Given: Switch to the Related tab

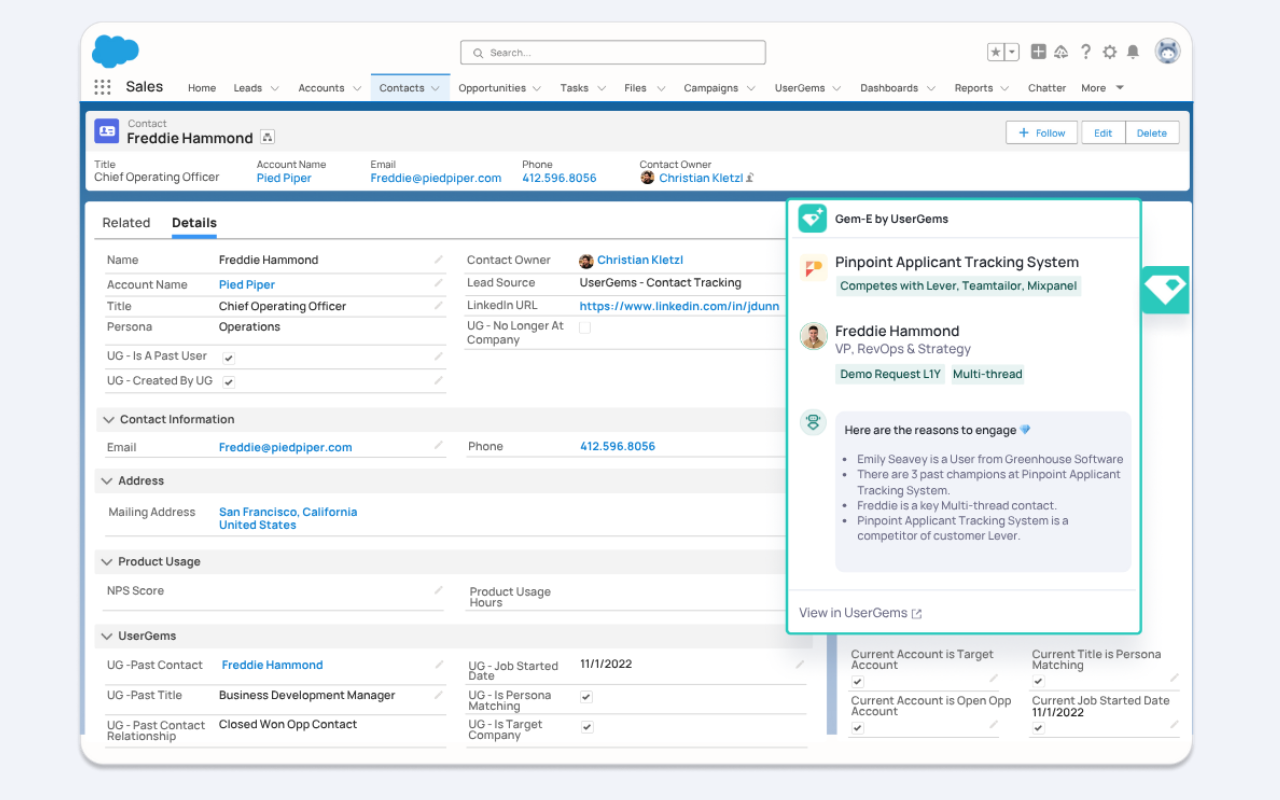Looking at the screenshot, I should 126,223.
